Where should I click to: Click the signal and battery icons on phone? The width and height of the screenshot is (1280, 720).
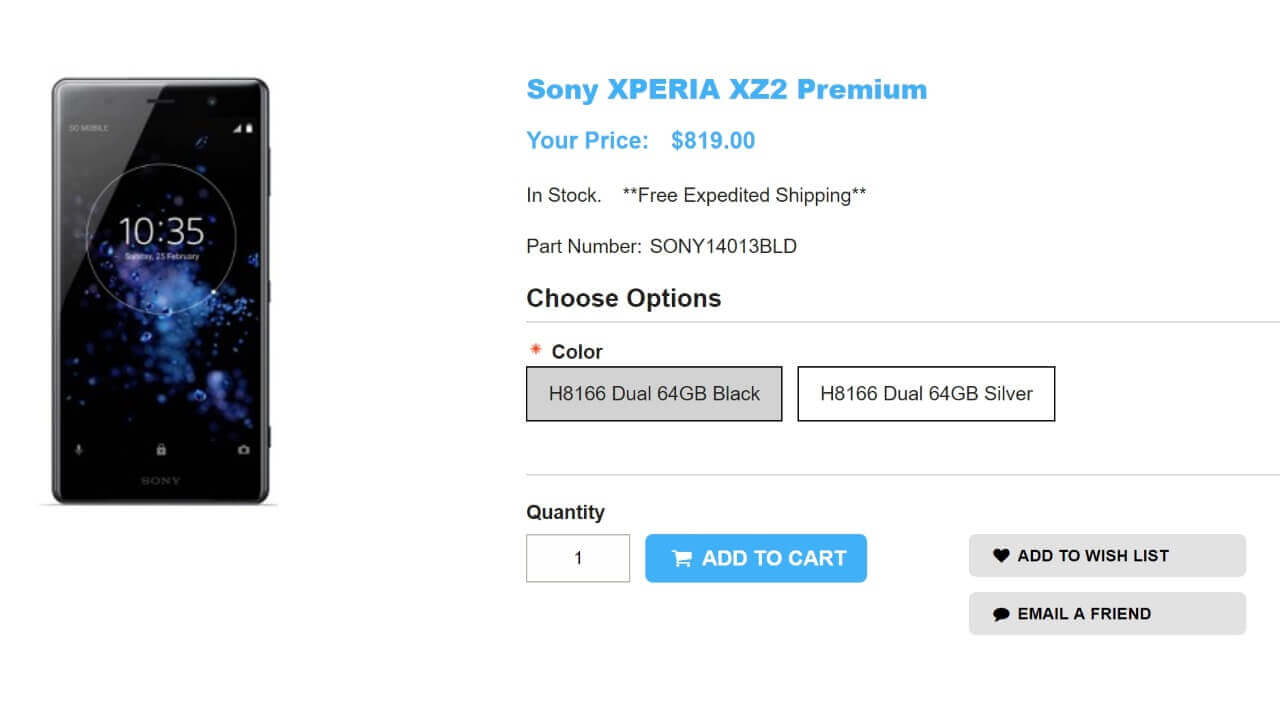tap(243, 128)
